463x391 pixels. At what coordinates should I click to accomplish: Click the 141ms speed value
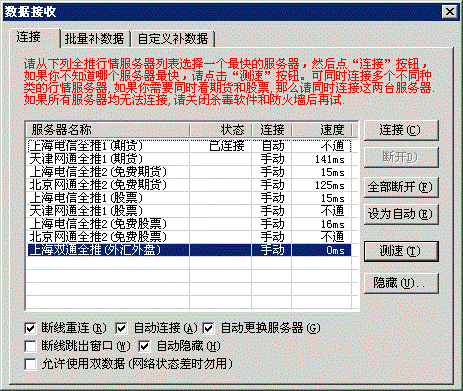coord(330,159)
